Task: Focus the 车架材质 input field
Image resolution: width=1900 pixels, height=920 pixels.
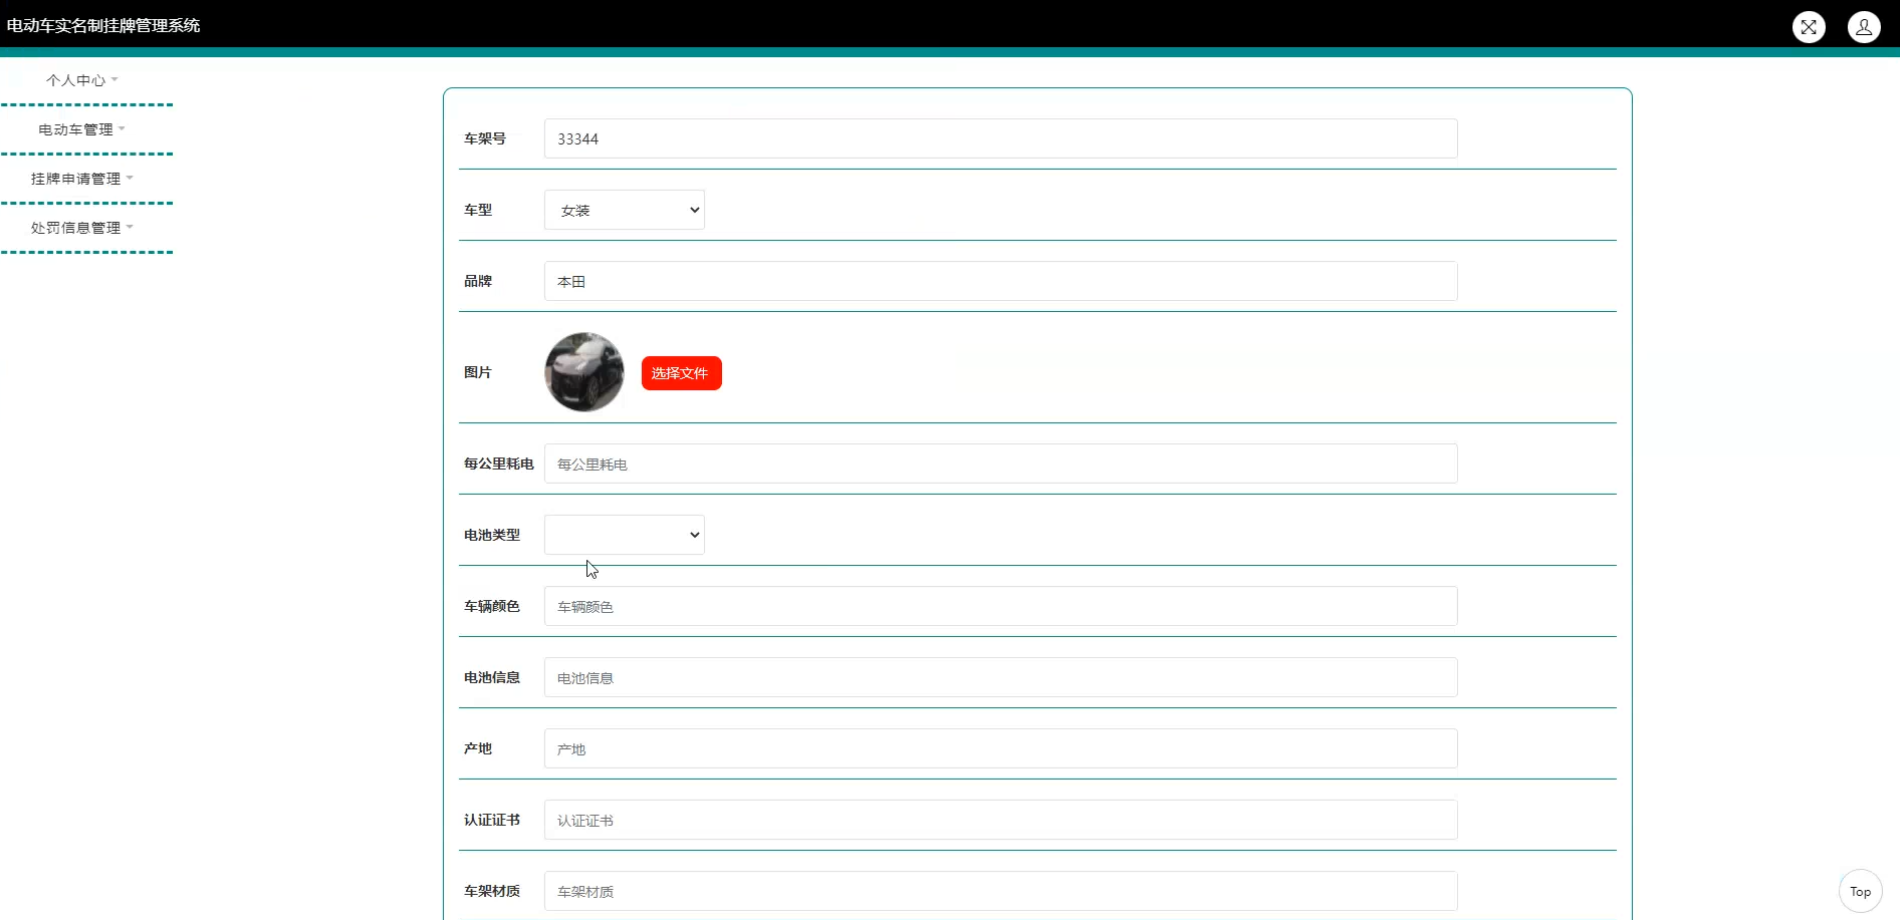Action: tap(1000, 891)
